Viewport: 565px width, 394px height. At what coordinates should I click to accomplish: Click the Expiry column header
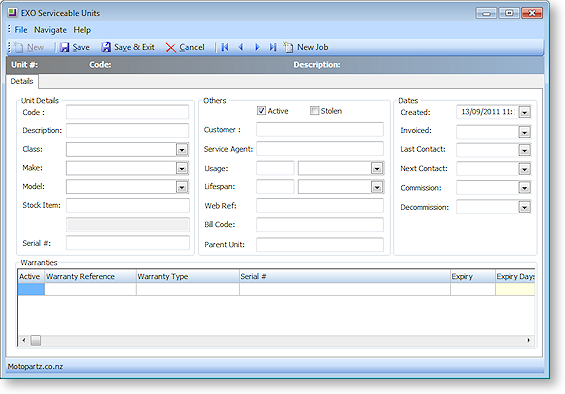(x=473, y=276)
